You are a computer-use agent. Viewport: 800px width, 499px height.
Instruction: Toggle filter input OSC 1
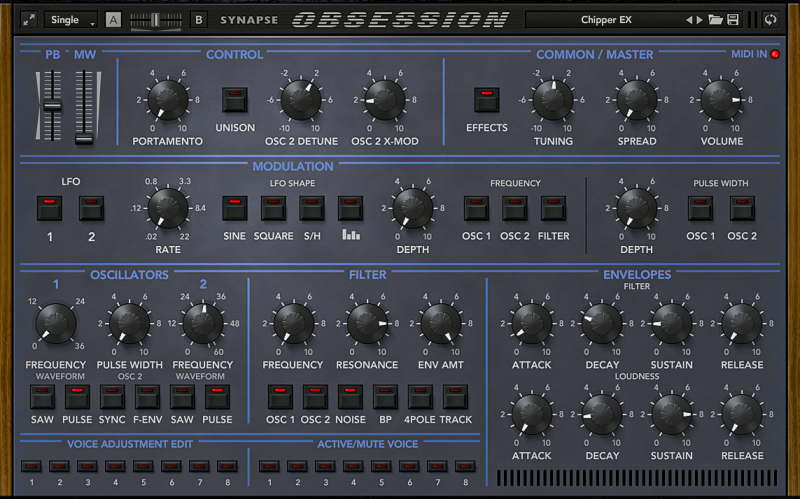pos(280,397)
